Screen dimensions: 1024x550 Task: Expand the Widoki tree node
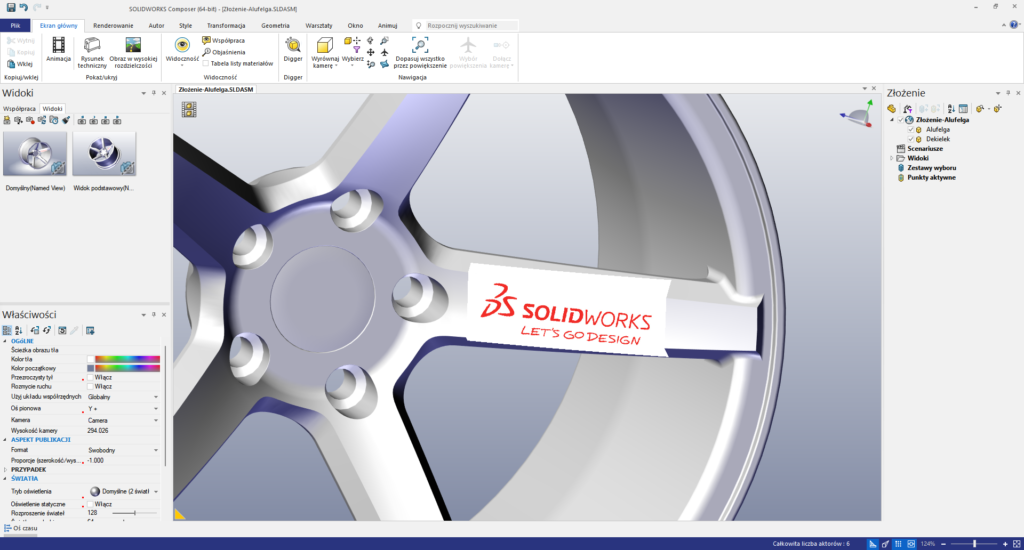coord(891,158)
